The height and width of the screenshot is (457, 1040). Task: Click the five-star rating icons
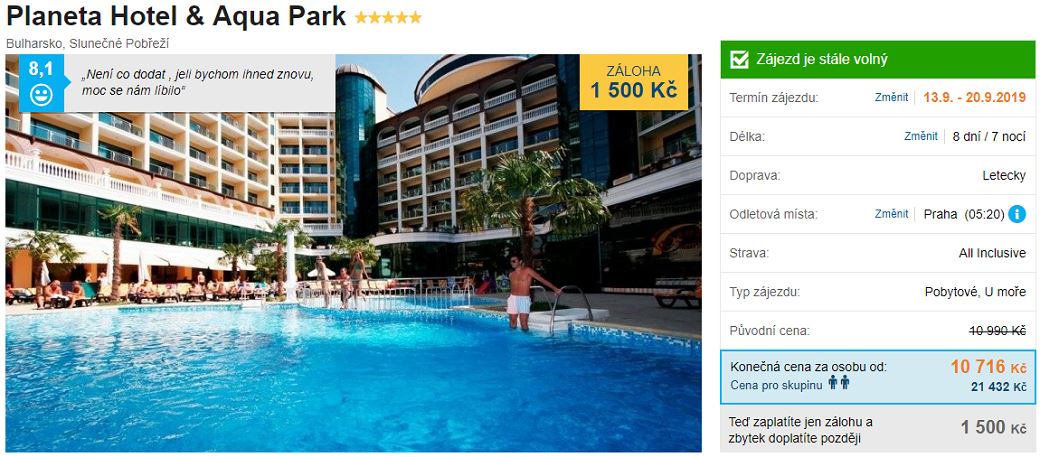pos(388,18)
